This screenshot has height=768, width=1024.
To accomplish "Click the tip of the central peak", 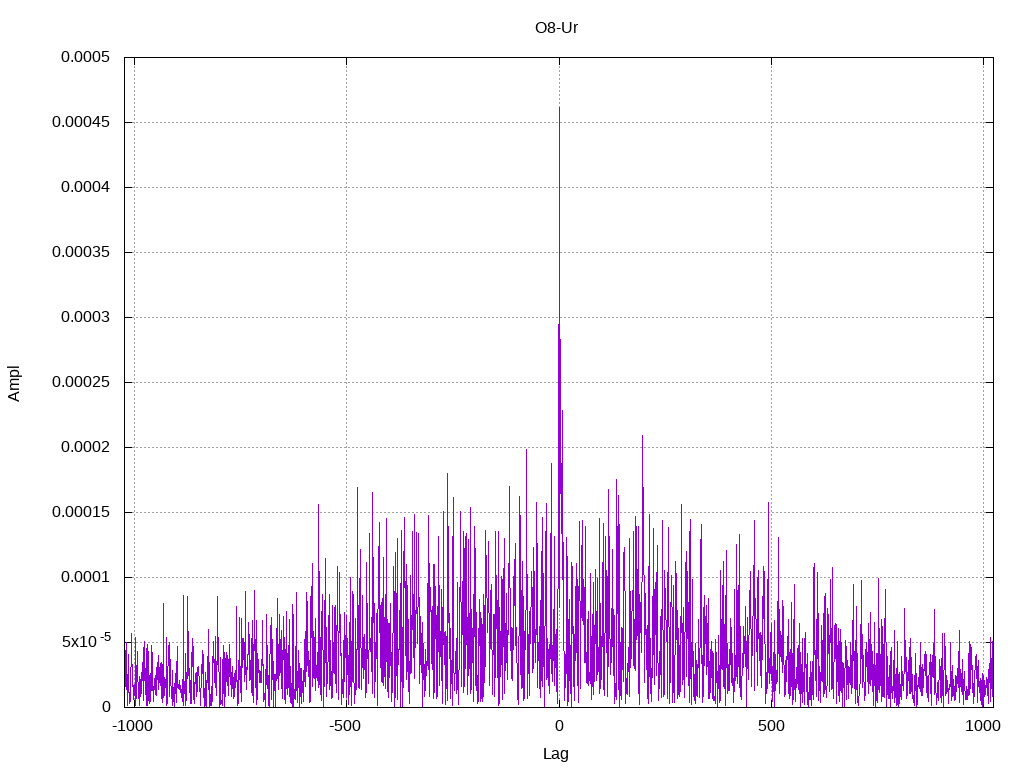I will click(559, 108).
